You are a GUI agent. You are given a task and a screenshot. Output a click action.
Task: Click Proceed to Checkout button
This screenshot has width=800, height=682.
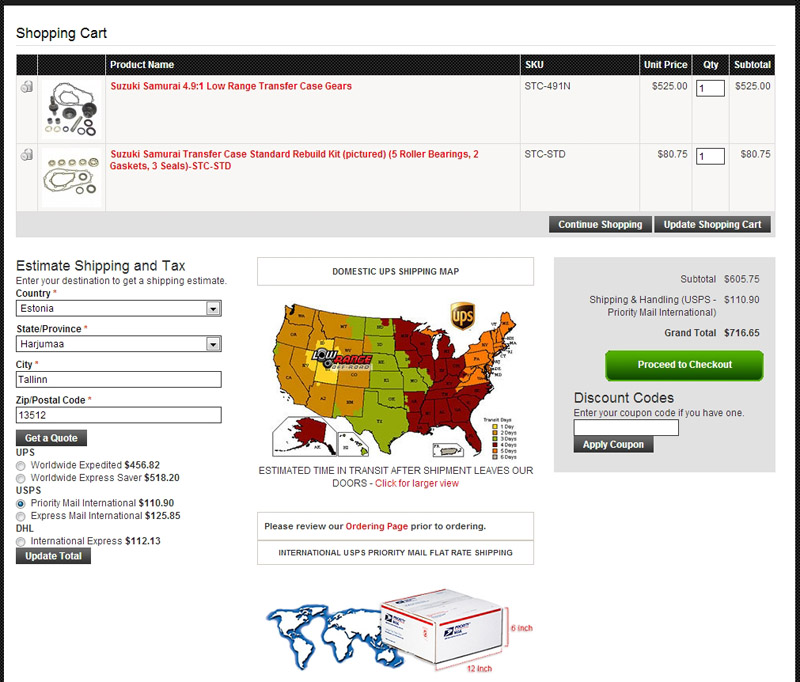pos(684,365)
